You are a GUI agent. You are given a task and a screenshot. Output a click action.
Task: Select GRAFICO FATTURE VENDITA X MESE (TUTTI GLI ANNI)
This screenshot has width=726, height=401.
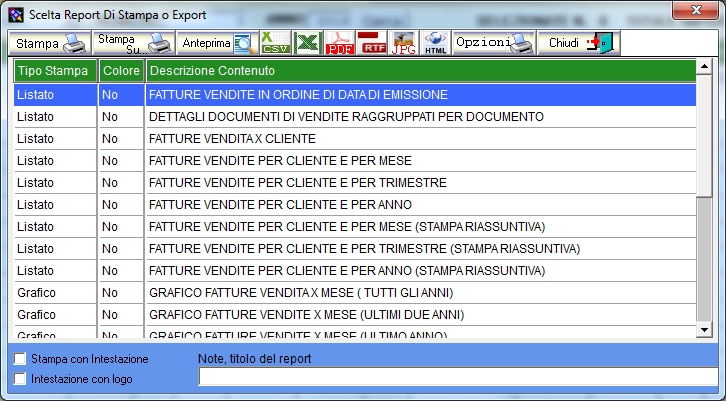point(301,292)
